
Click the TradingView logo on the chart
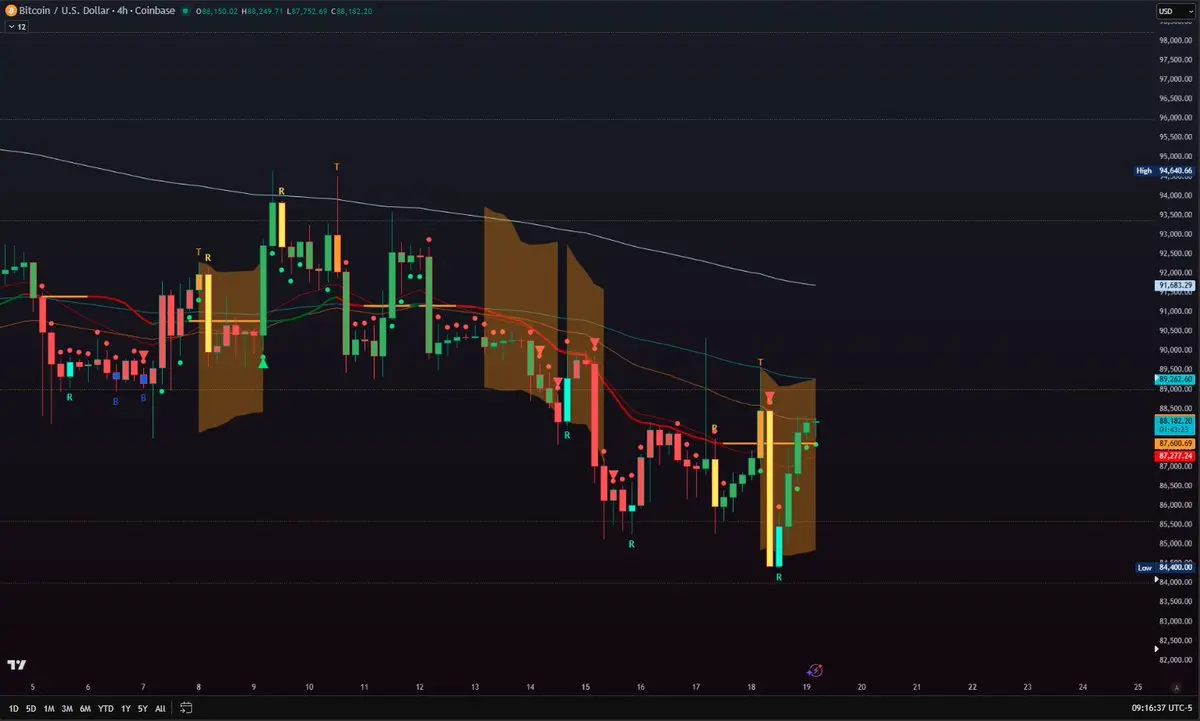16,665
